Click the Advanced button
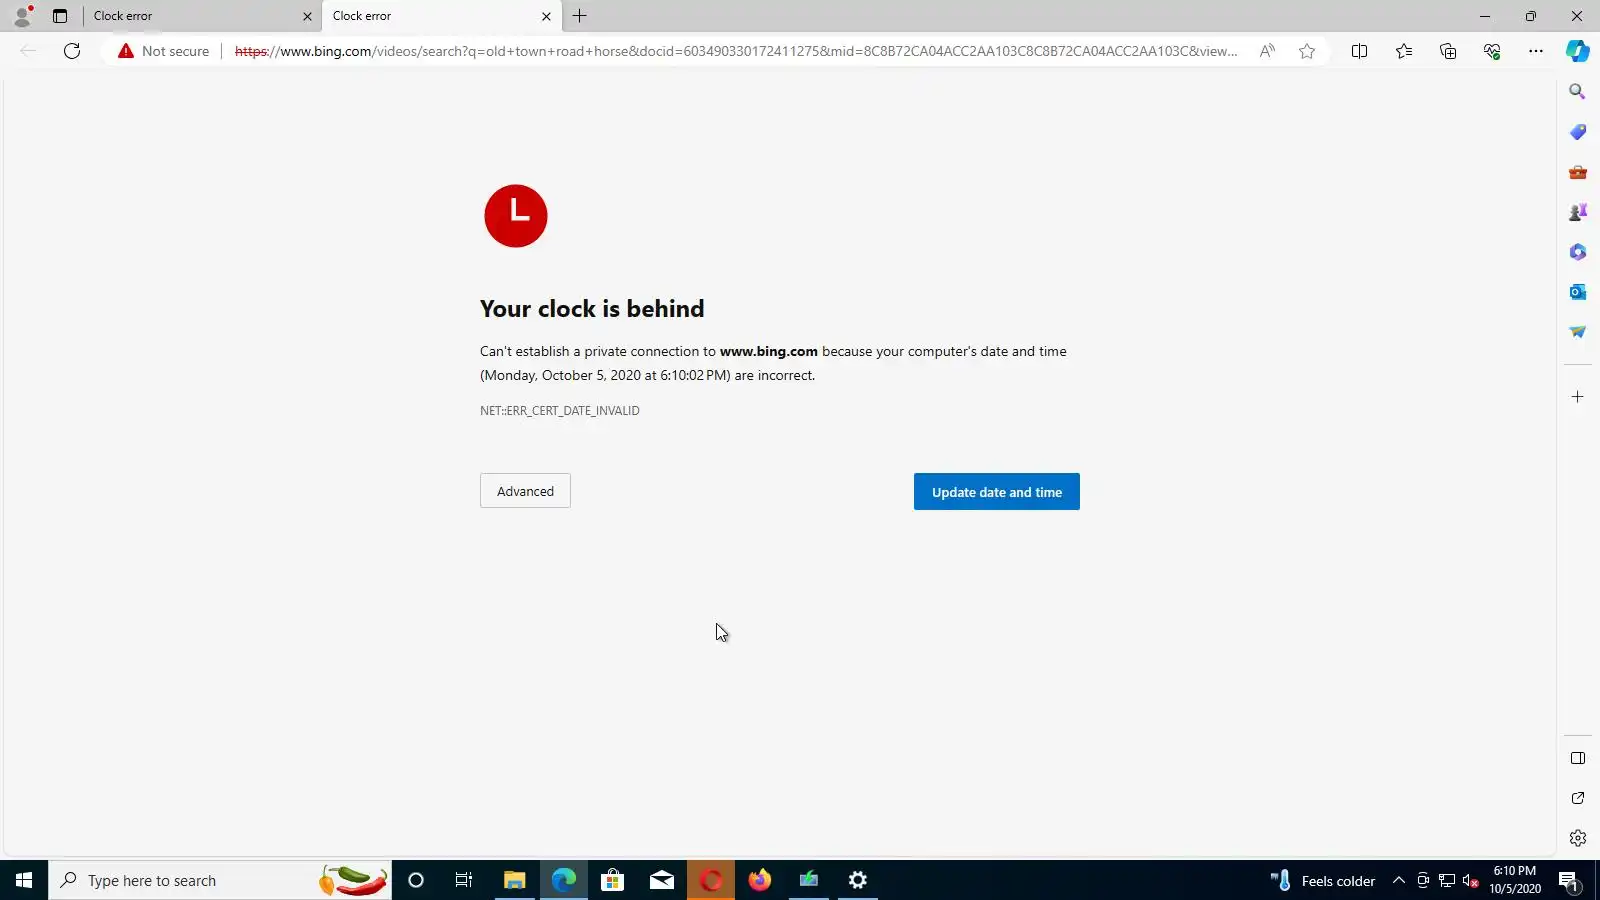Screen dimensions: 1600x900 pyautogui.click(x=525, y=491)
